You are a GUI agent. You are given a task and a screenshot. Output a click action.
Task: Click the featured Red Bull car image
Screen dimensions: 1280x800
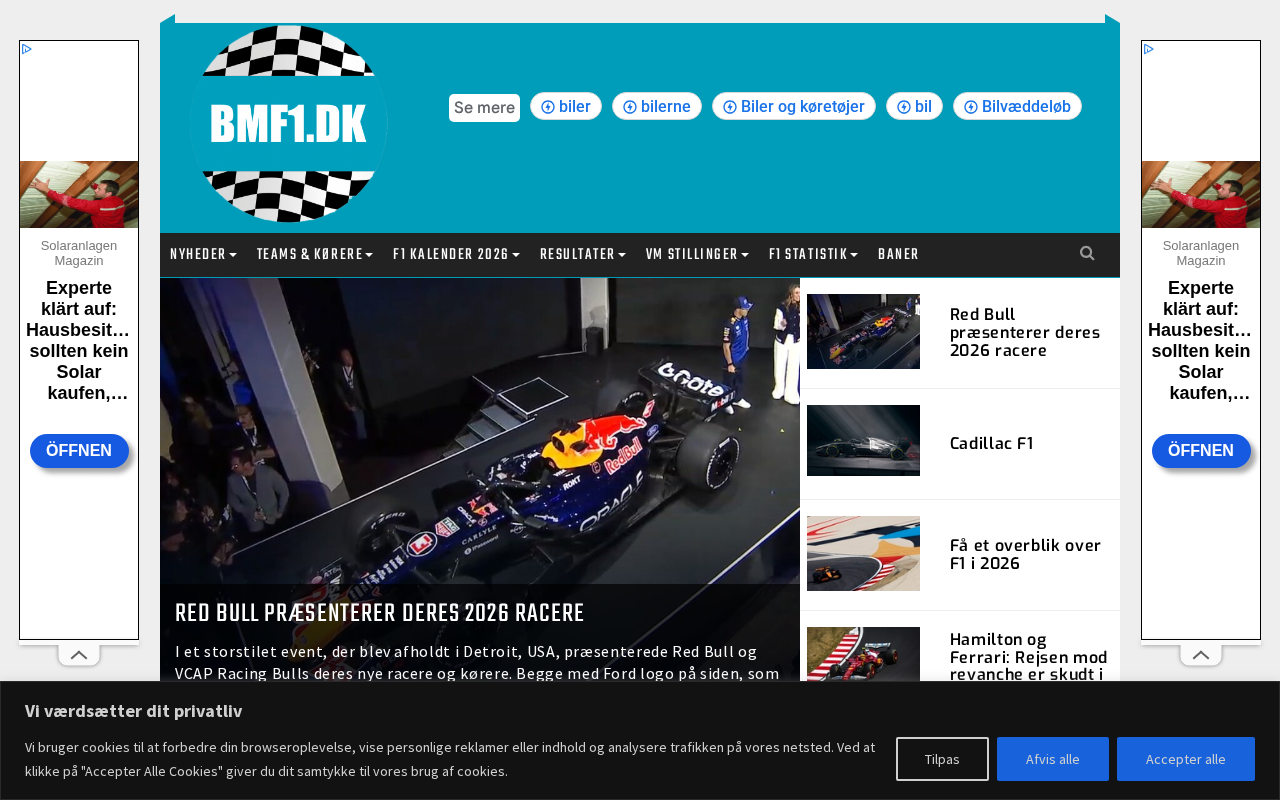click(x=480, y=430)
